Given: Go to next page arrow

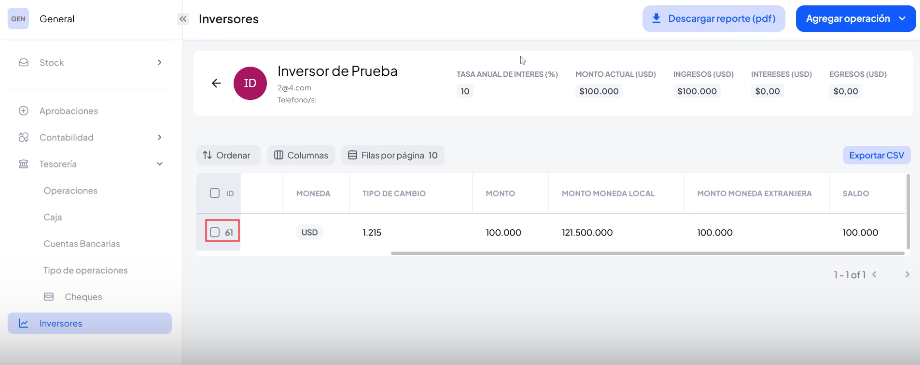Looking at the screenshot, I should 907,274.
